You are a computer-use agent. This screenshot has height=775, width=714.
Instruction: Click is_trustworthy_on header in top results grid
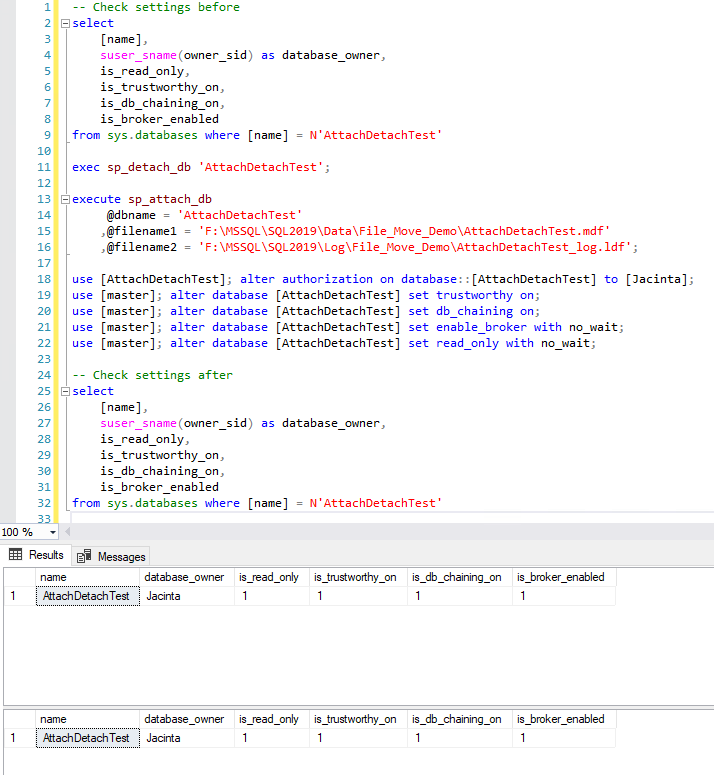click(358, 577)
